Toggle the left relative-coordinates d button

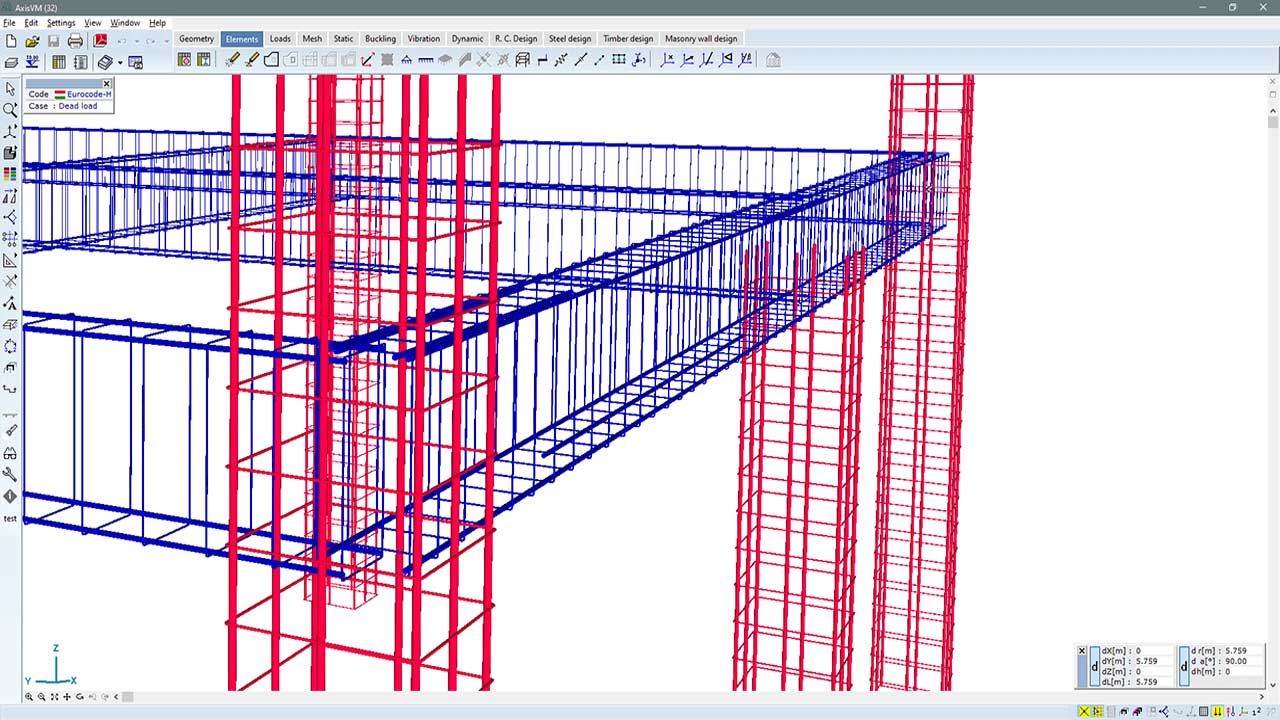point(1094,666)
